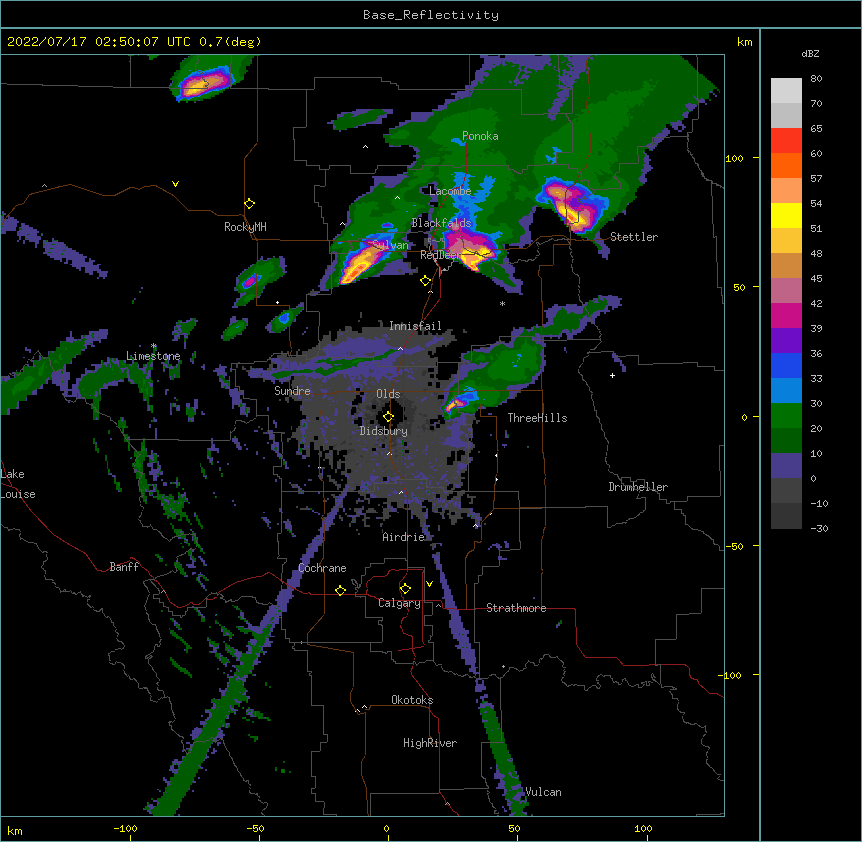
Task: Click the HighRiver city label
Action: [430, 743]
